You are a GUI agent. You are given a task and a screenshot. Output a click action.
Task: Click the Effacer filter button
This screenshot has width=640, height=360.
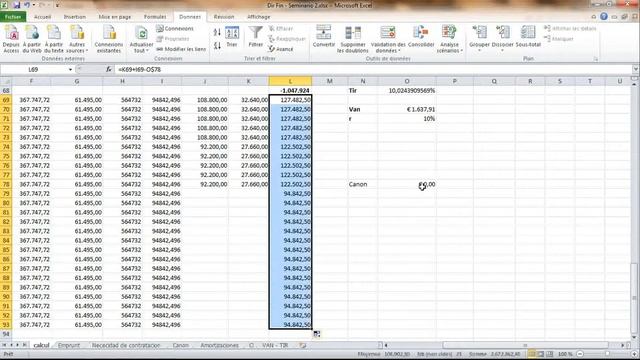coord(281,29)
